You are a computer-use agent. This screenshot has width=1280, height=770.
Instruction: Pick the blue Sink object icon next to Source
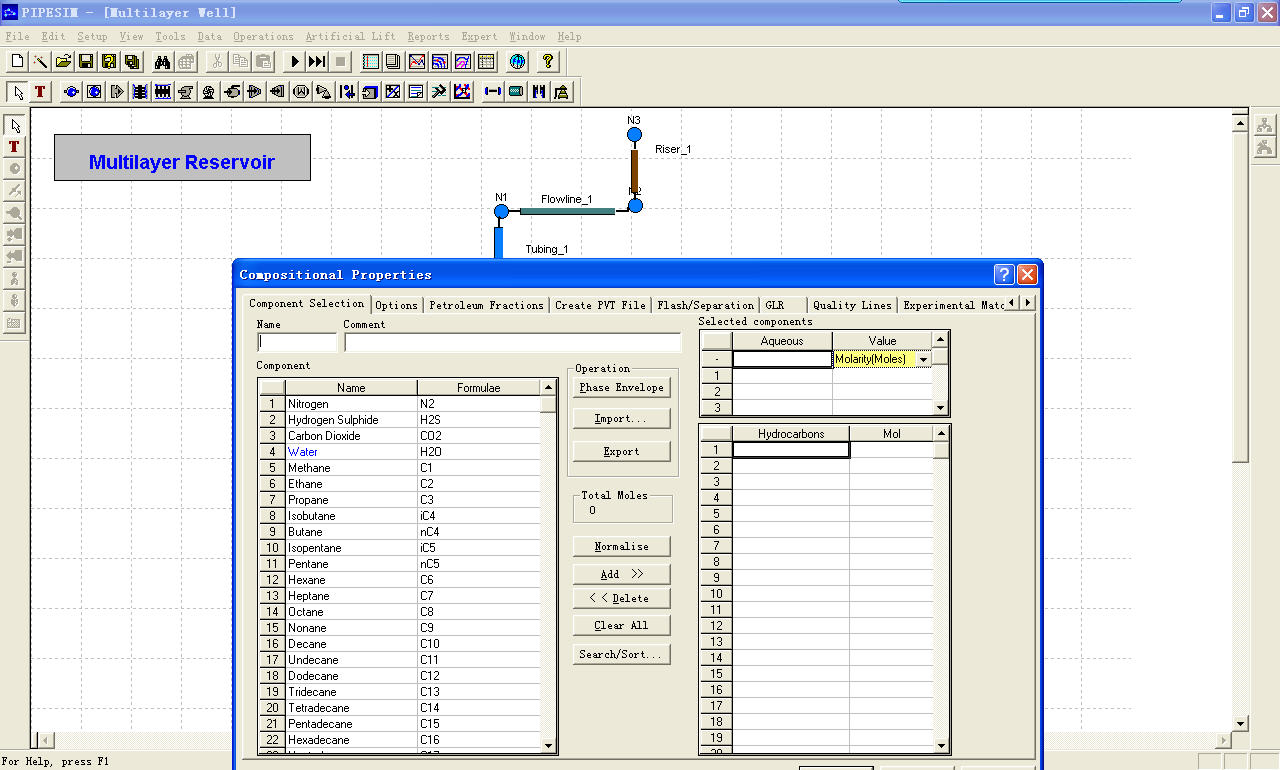(x=94, y=92)
